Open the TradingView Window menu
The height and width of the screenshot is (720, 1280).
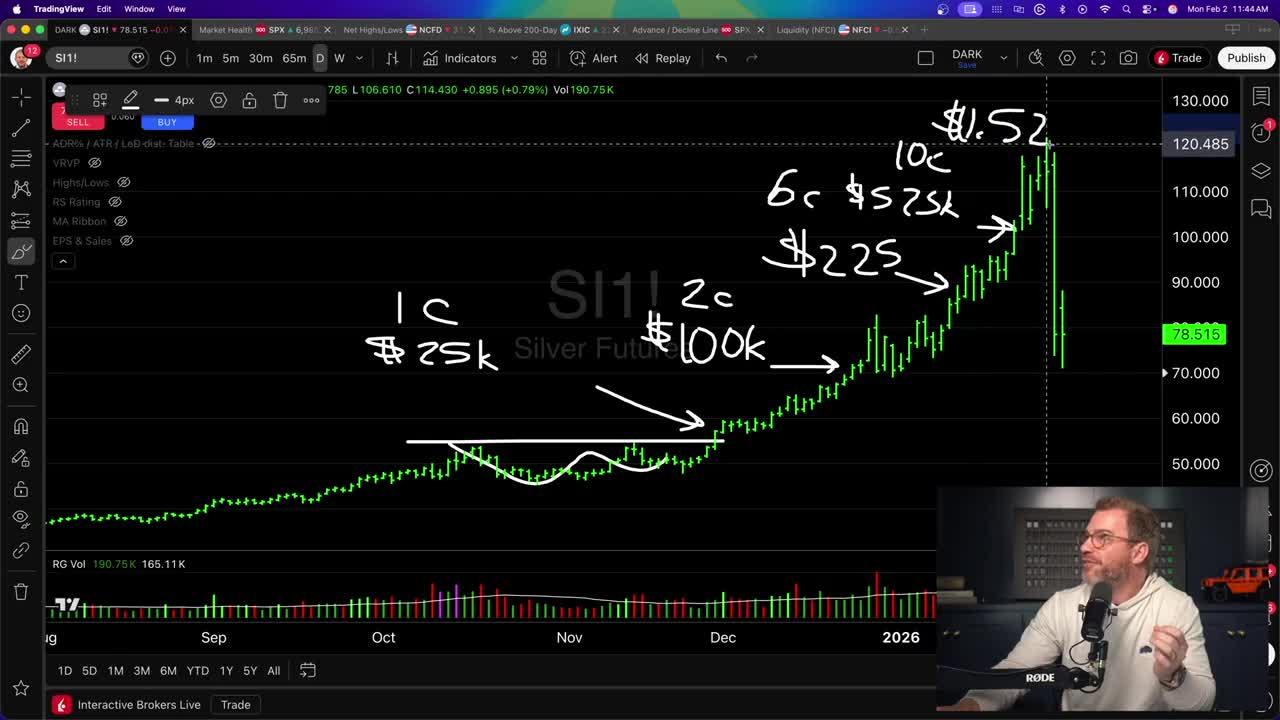139,8
